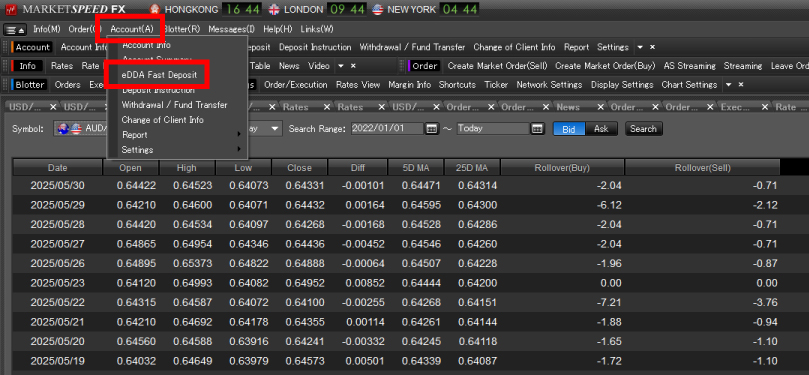
Task: Click Rollover(Buy) value -7.21
Action: (610, 302)
